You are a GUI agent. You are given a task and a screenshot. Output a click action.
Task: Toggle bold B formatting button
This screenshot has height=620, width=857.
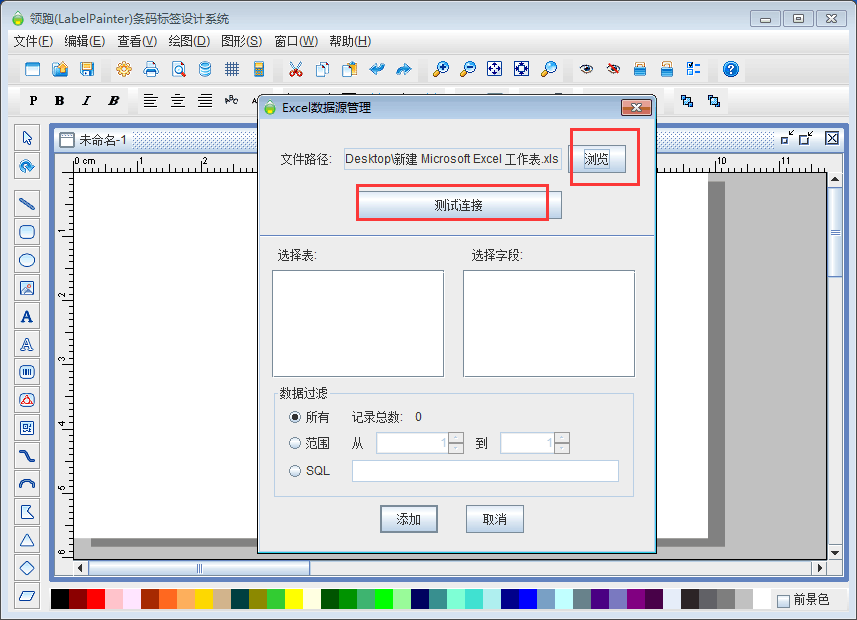[x=60, y=101]
